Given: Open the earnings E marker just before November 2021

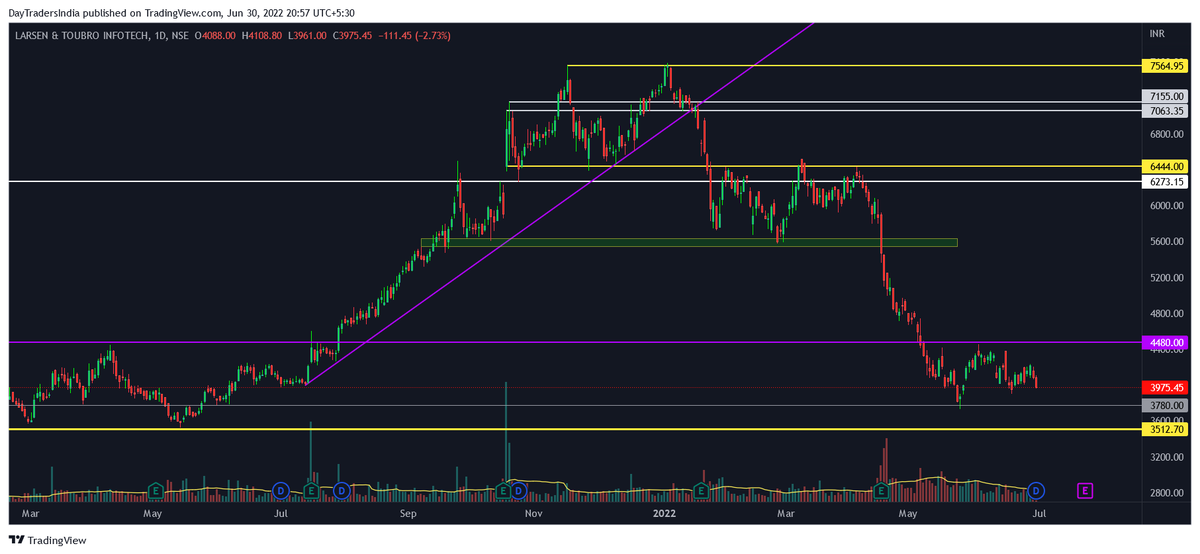Looking at the screenshot, I should pyautogui.click(x=504, y=490).
